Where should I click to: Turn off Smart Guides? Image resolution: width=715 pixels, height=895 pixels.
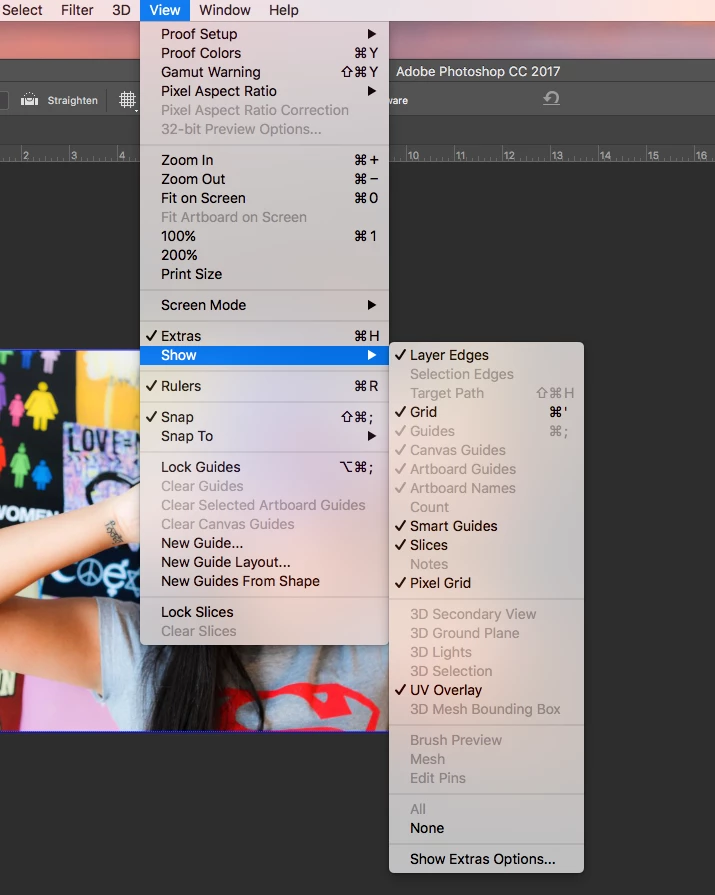click(x=486, y=526)
